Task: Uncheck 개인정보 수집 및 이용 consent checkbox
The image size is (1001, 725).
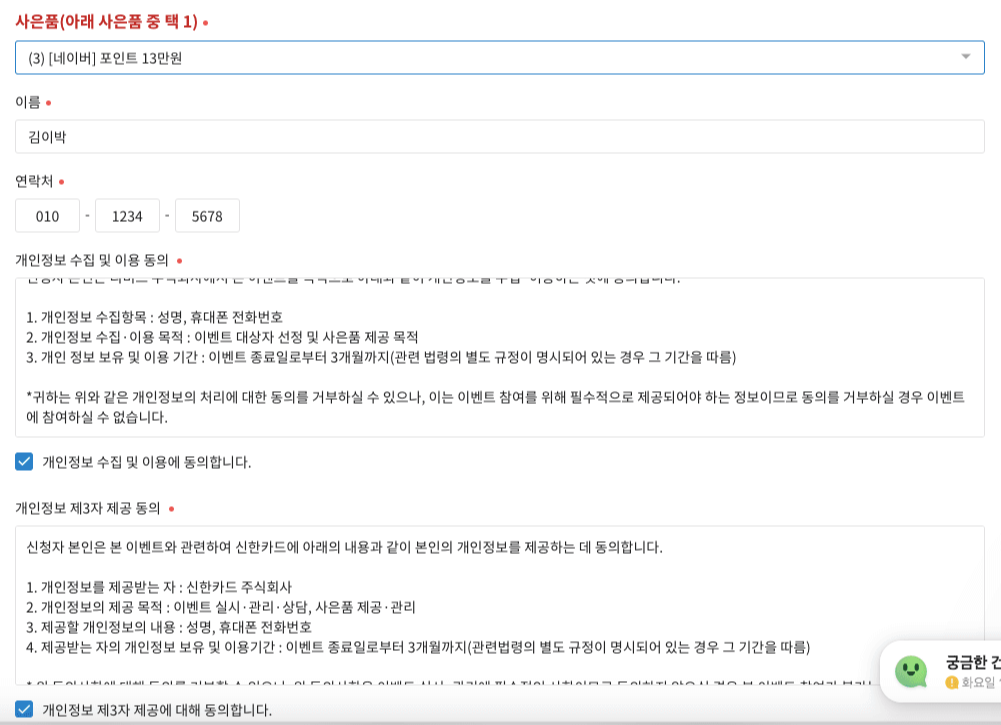Action: pyautogui.click(x=22, y=463)
